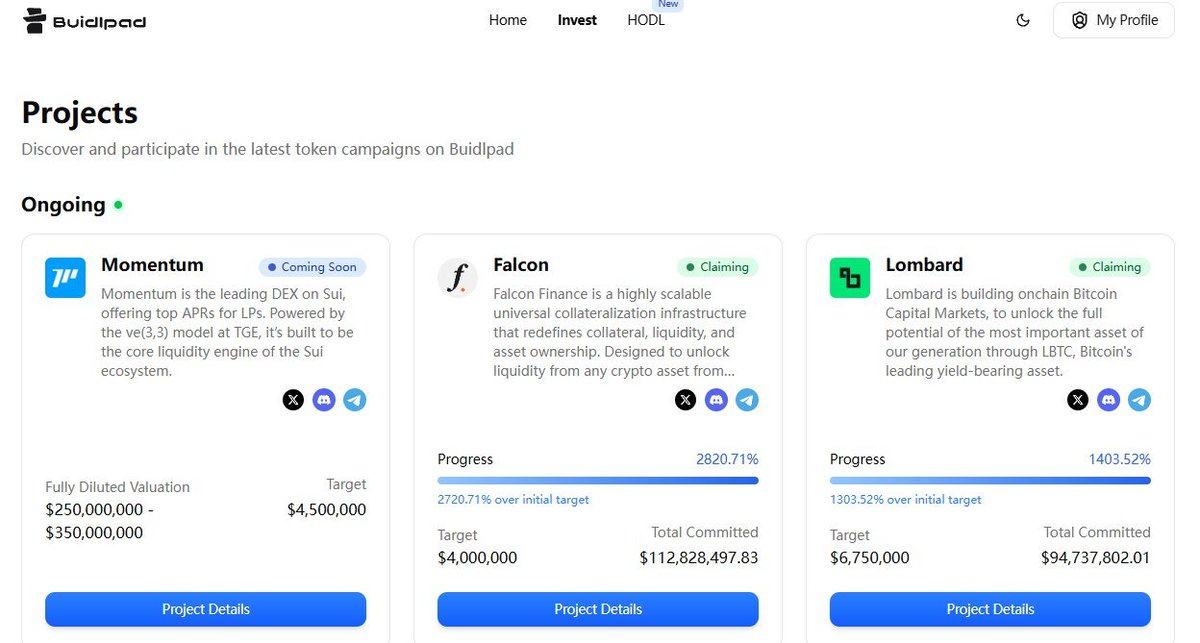1200x643 pixels.
Task: Open Falcon's Discord server icon
Action: coord(716,400)
